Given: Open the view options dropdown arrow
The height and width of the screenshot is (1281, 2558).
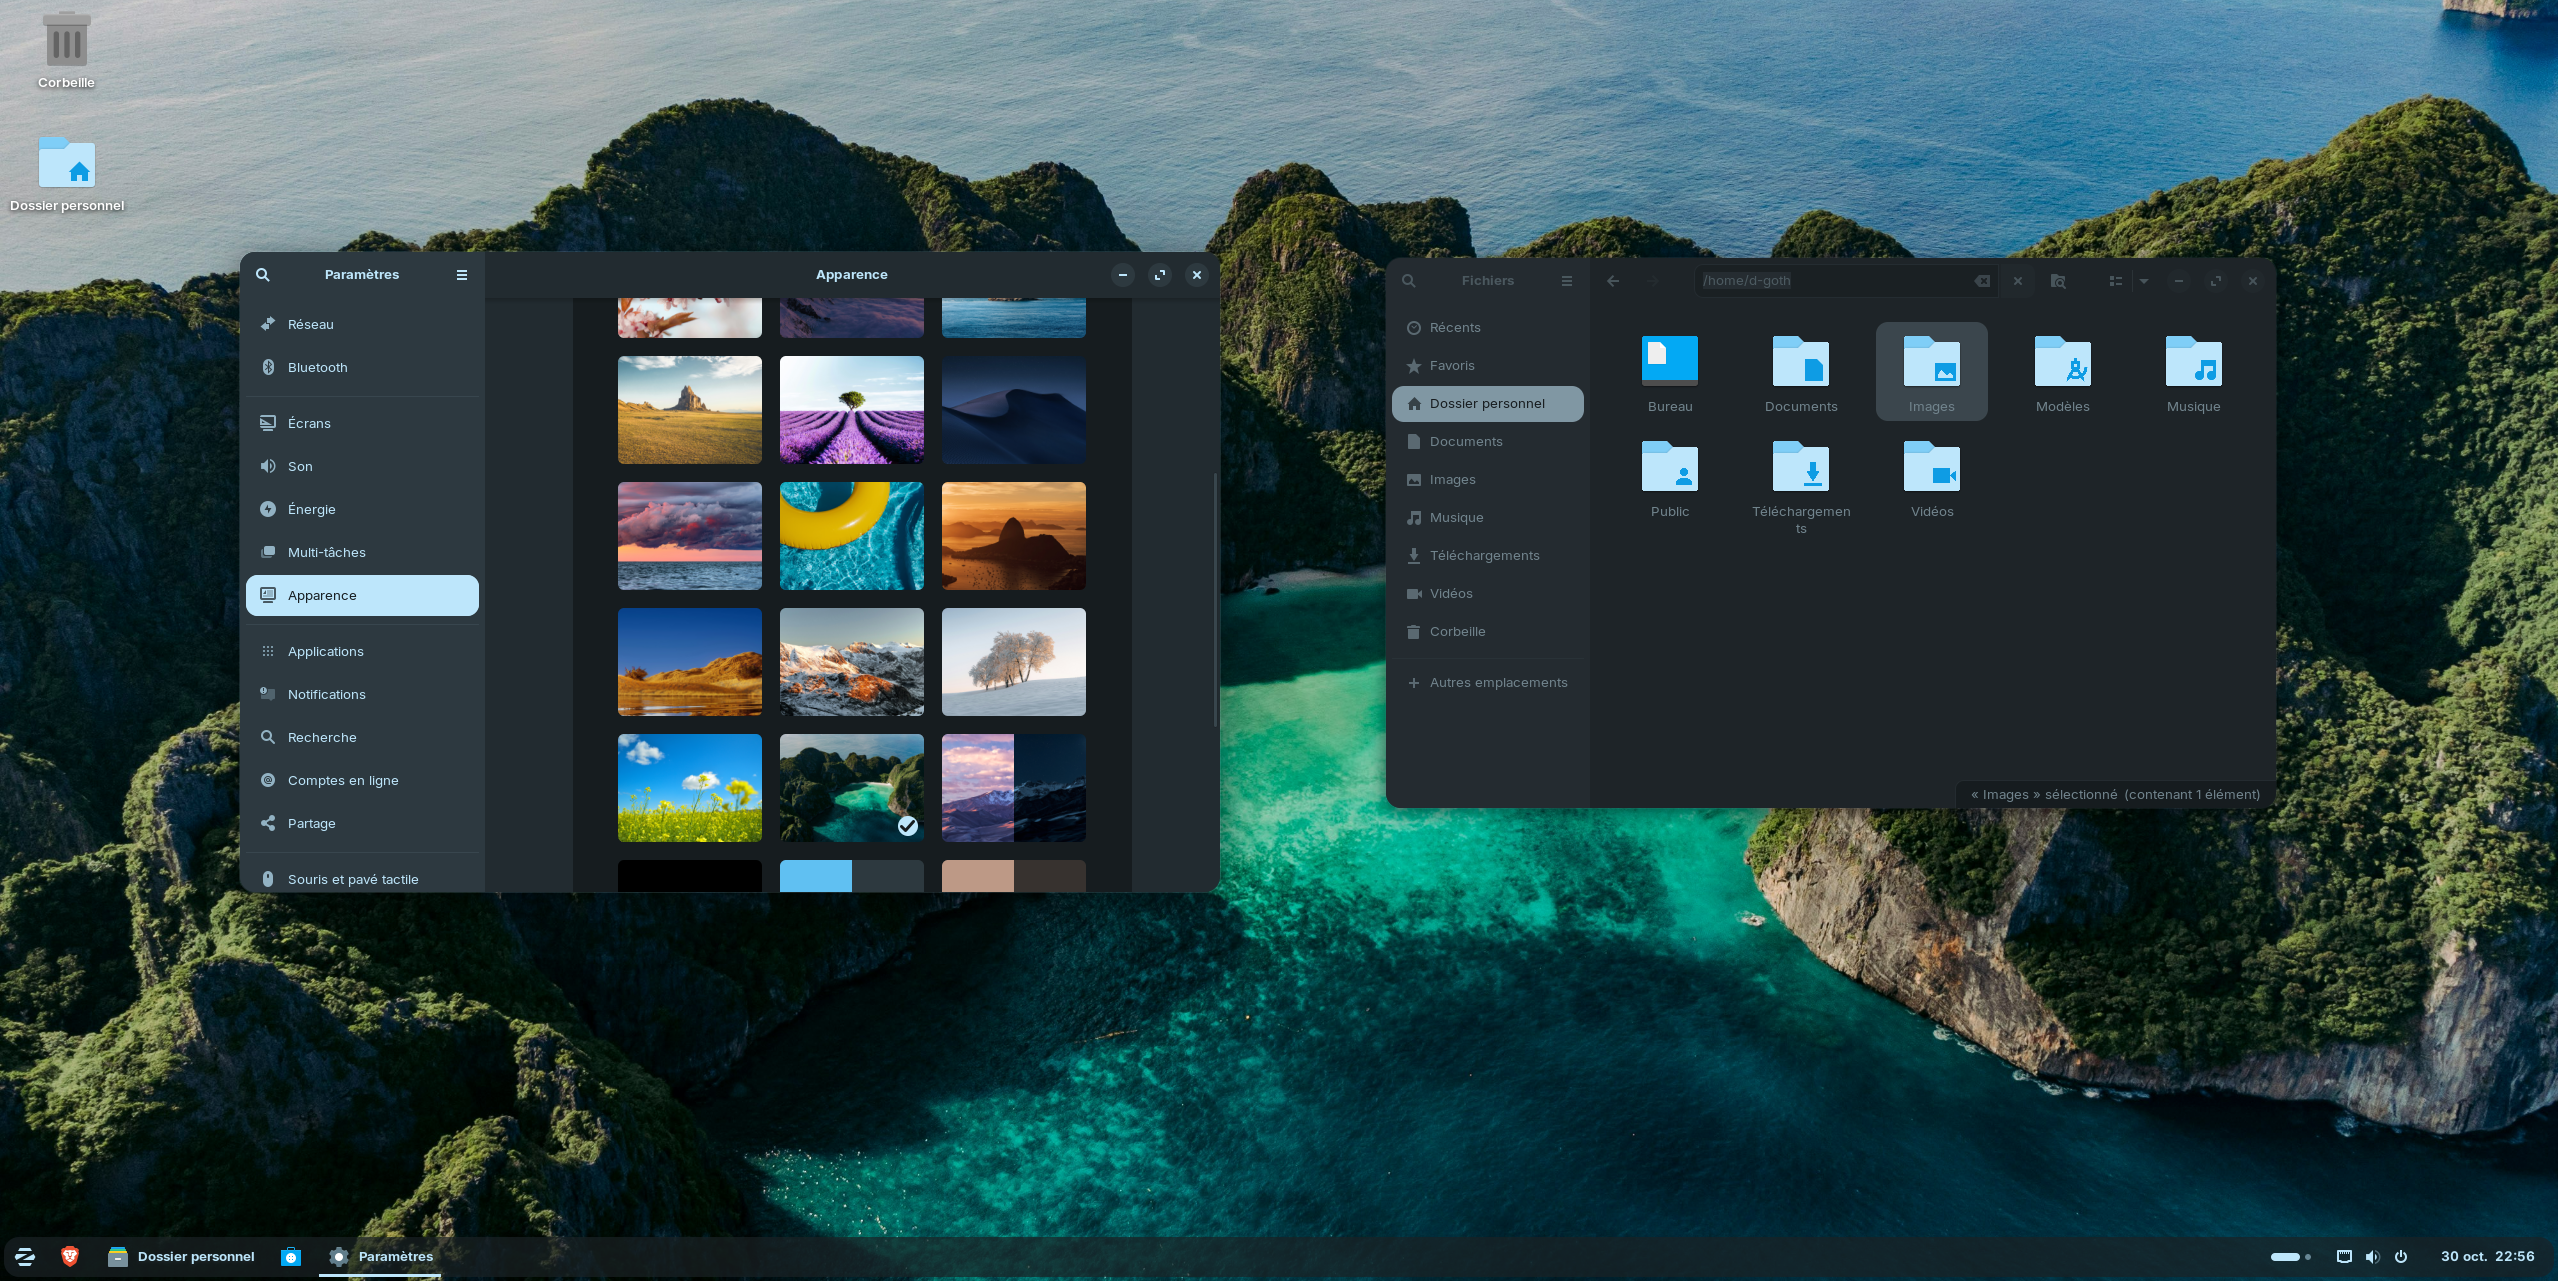Looking at the screenshot, I should [x=2143, y=281].
